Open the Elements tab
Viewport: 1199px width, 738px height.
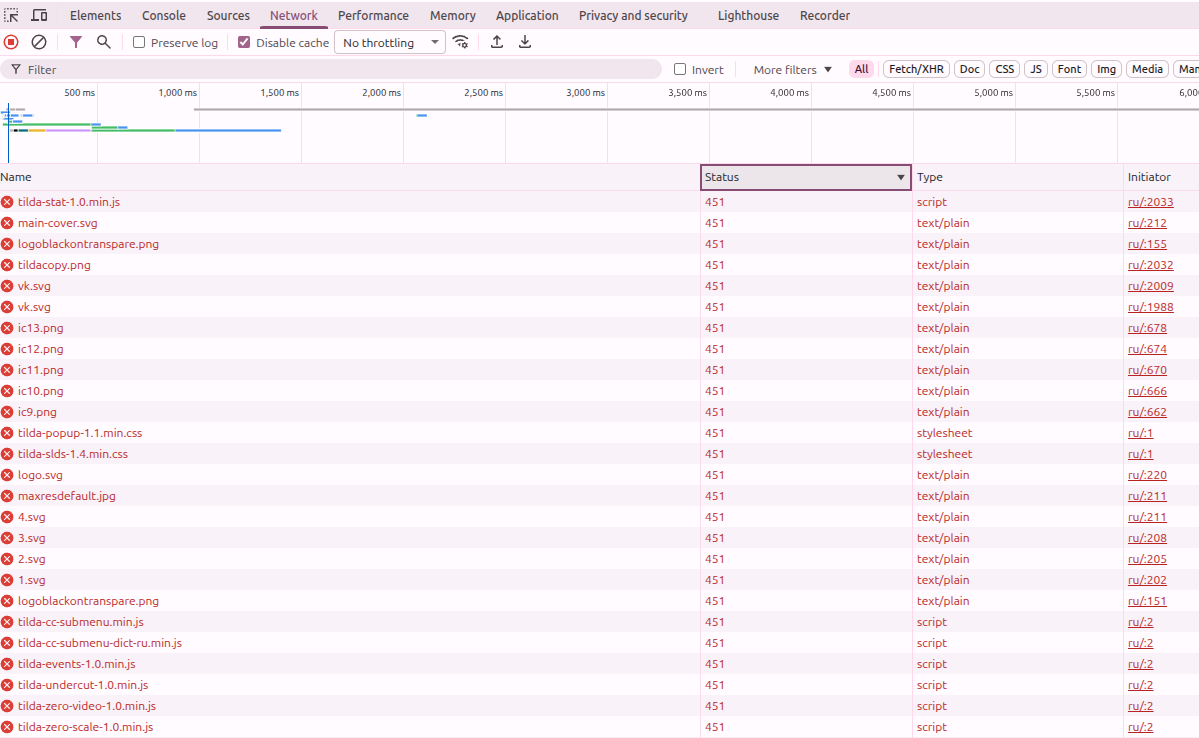pos(96,15)
